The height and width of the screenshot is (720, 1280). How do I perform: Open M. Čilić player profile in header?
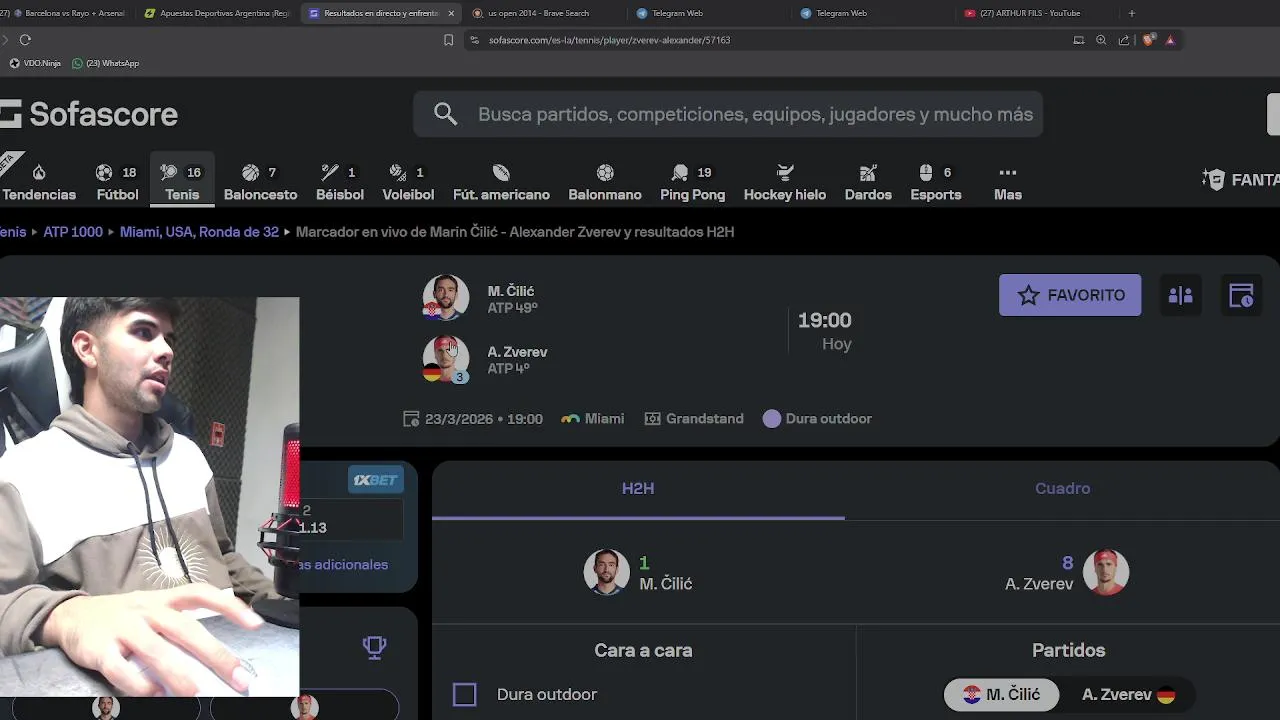[511, 291]
